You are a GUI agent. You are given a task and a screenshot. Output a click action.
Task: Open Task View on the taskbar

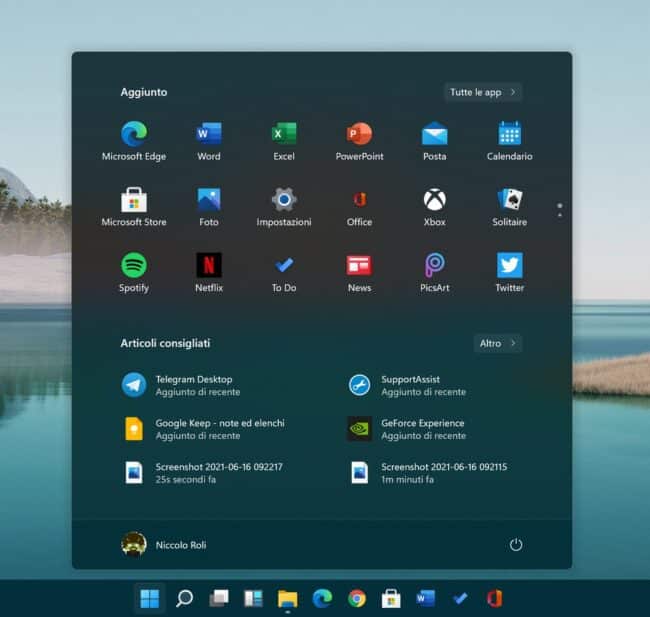click(x=219, y=598)
